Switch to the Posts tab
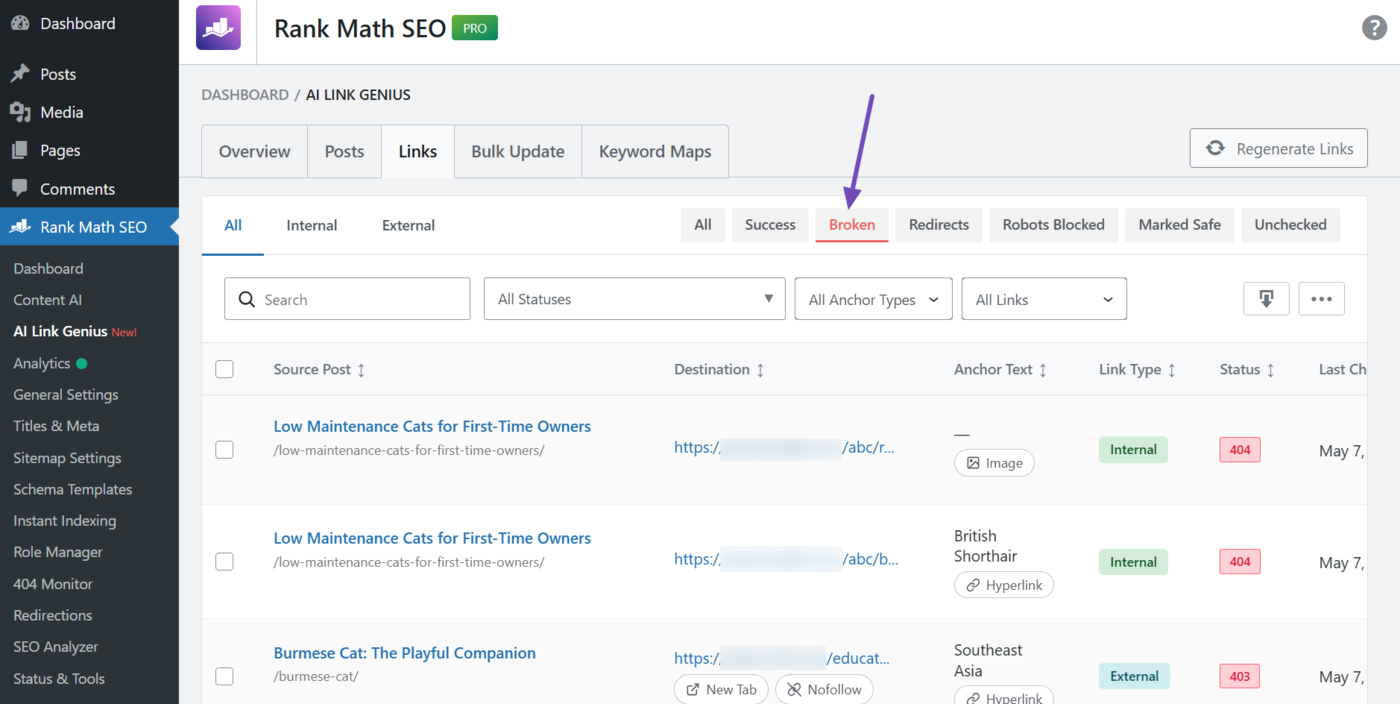Screen dimensions: 1400x704 (x=344, y=151)
